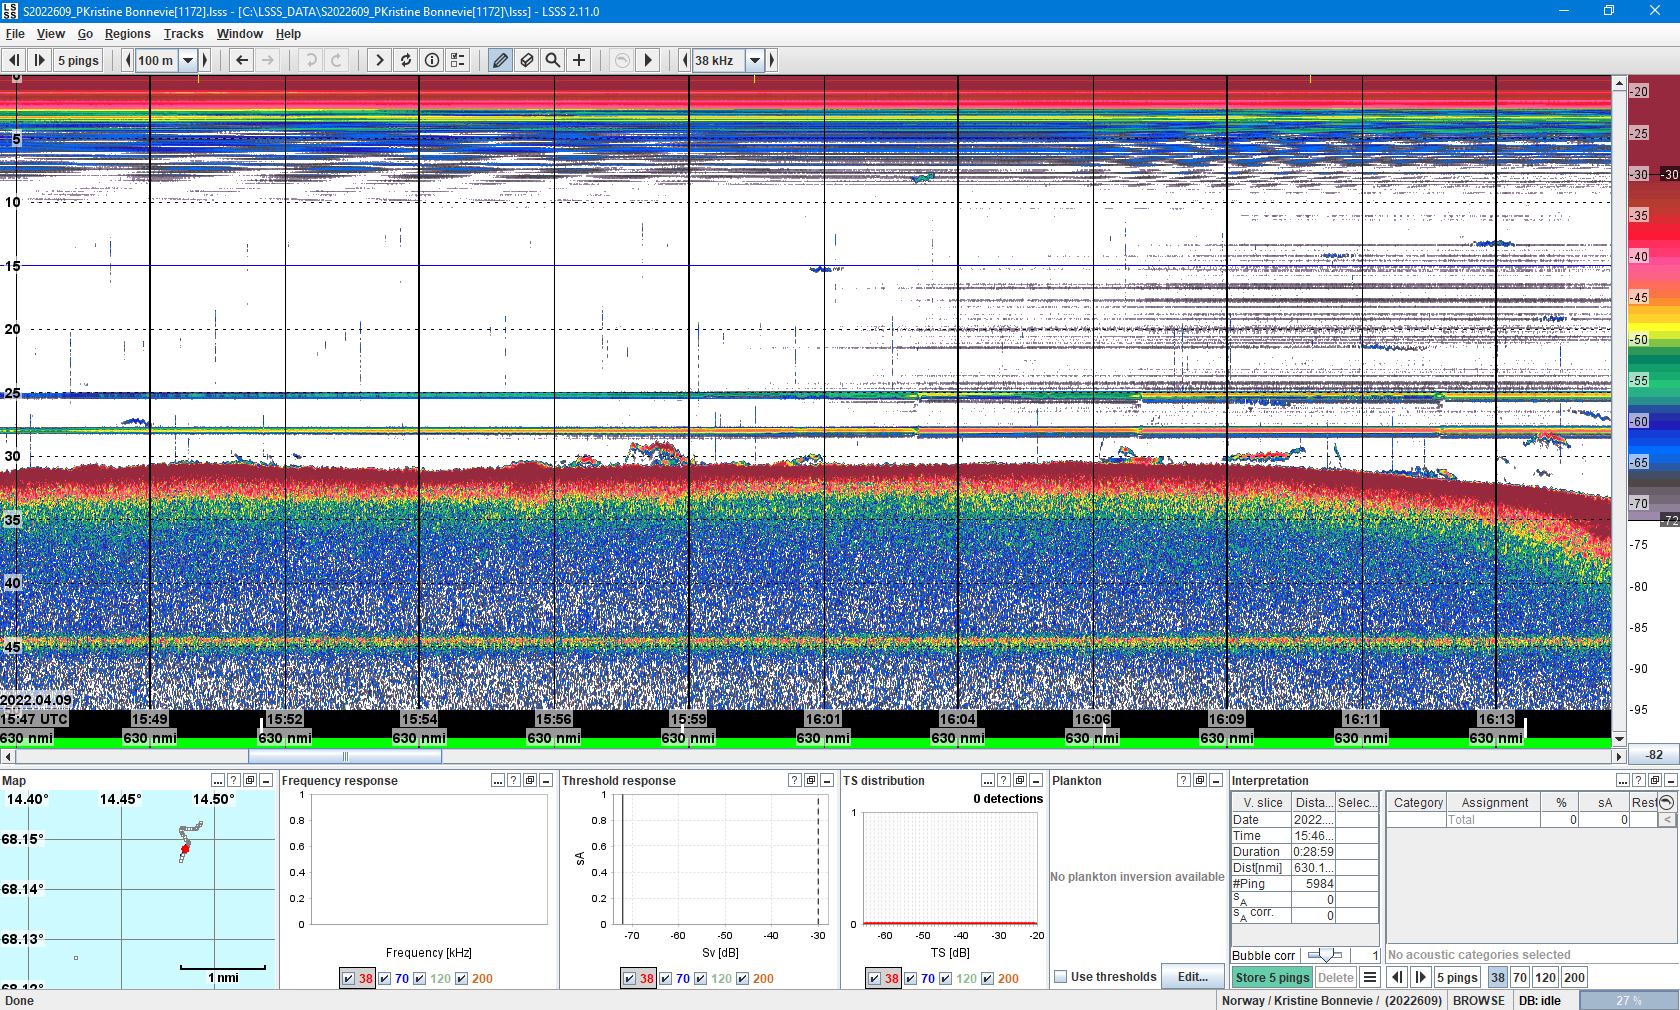1680x1010 pixels.
Task: Click the jump-forward chevron icon
Action: click(379, 60)
